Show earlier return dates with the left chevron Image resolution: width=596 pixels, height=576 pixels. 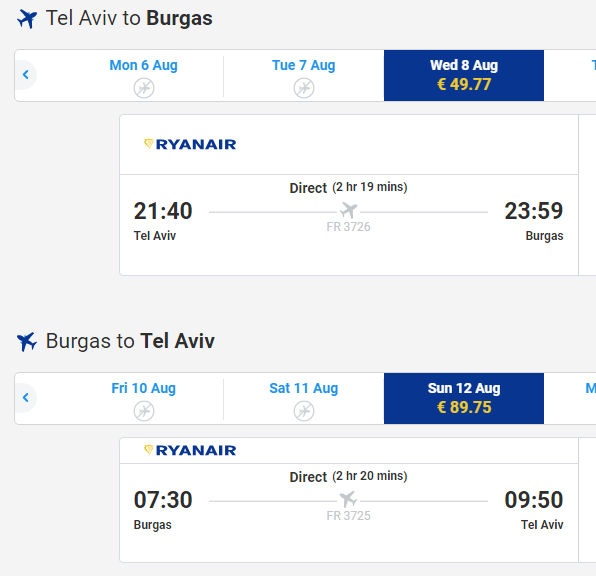pyautogui.click(x=25, y=398)
